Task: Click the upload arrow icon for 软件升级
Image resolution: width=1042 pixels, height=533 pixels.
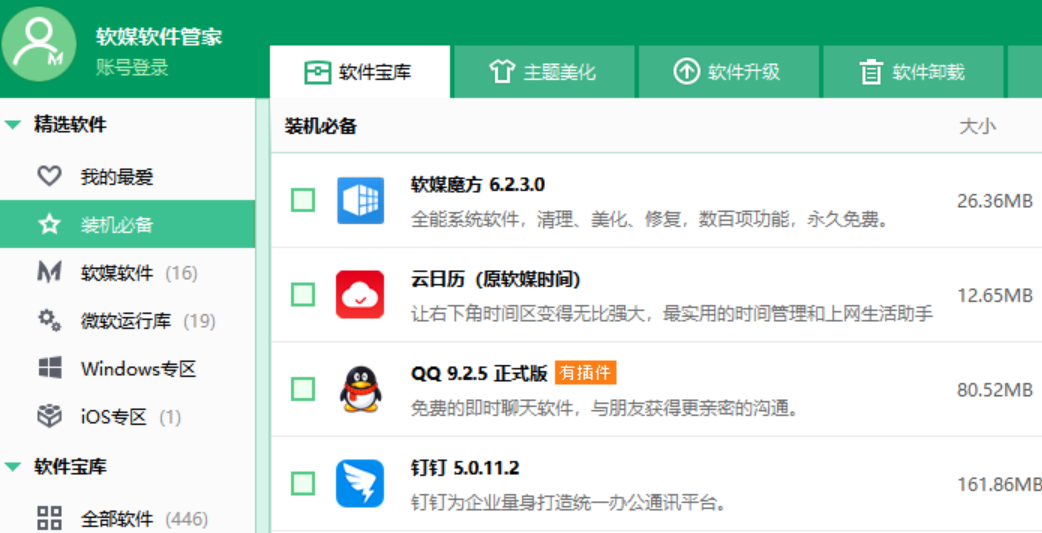Action: point(686,71)
